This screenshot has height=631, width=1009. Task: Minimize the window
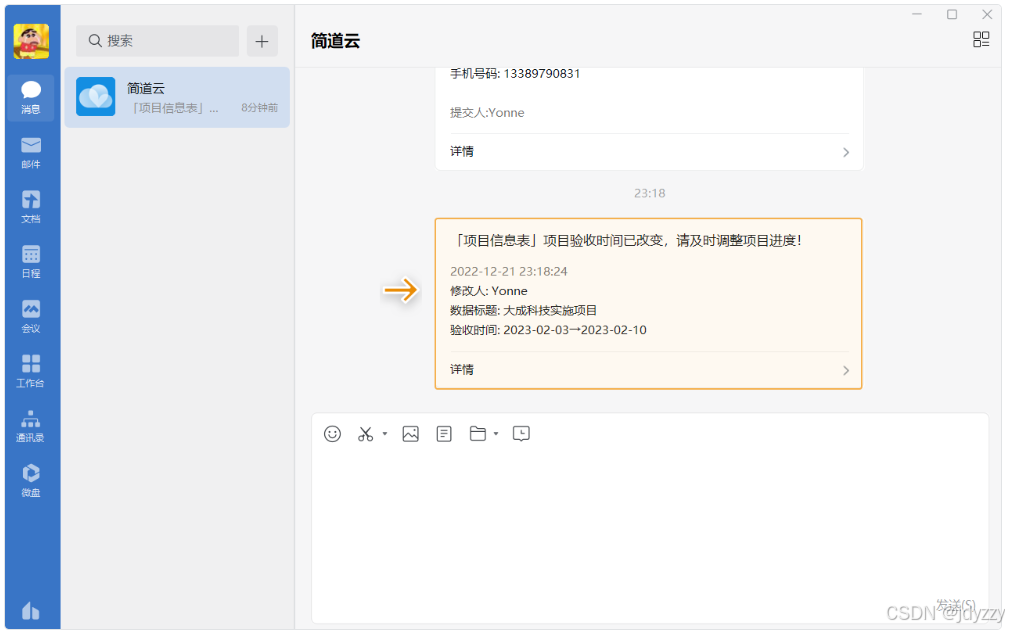click(x=917, y=14)
